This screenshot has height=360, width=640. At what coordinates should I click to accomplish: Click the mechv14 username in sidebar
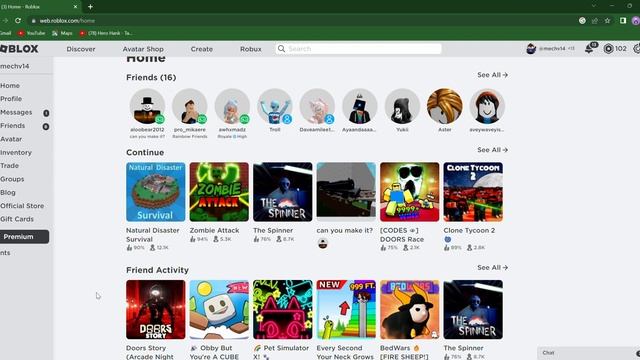pyautogui.click(x=15, y=66)
